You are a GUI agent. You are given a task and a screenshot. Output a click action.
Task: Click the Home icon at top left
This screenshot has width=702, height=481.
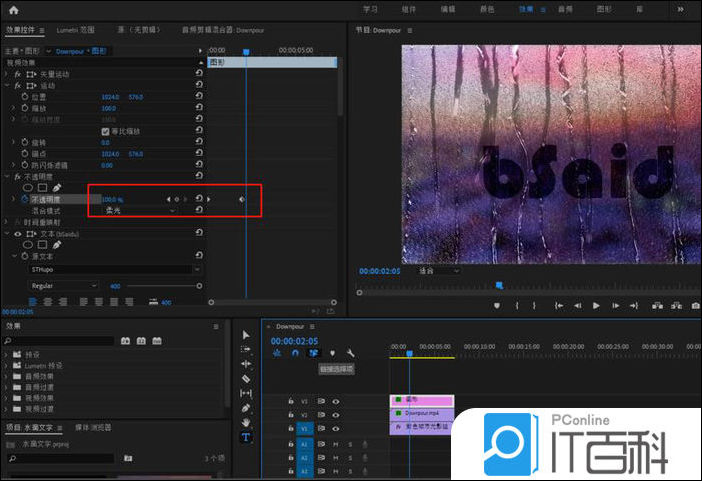point(13,9)
